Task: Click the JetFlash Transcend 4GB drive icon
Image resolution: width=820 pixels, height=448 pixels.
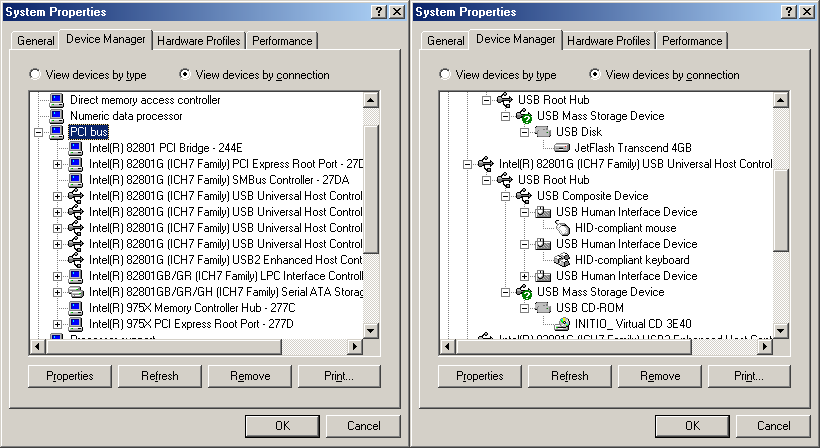Action: click(563, 148)
